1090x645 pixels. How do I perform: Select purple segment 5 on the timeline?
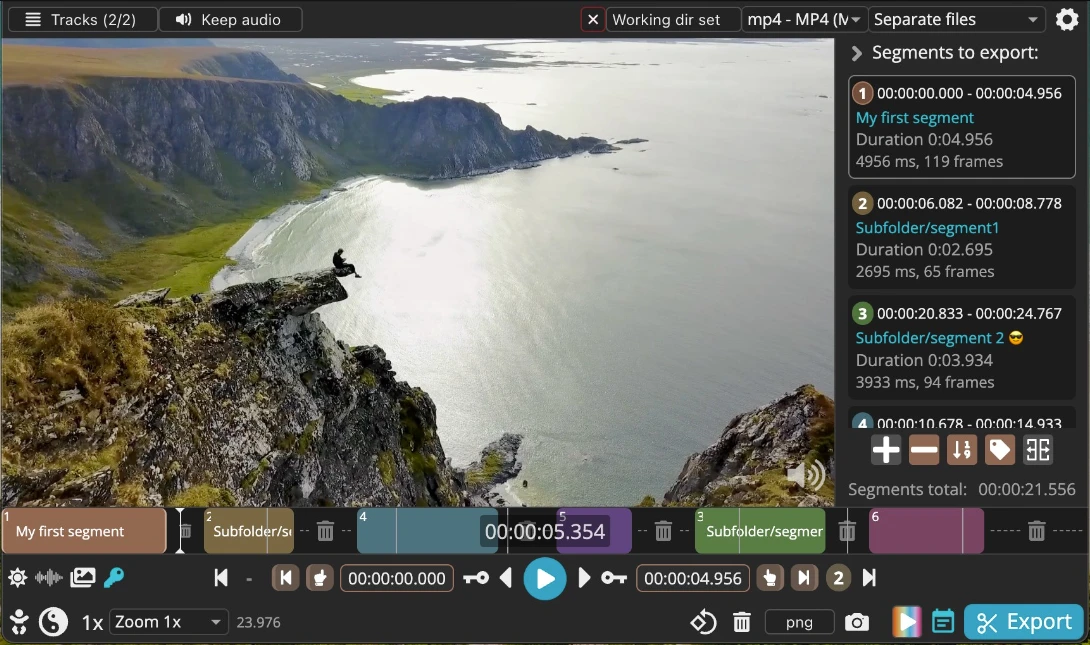point(594,531)
